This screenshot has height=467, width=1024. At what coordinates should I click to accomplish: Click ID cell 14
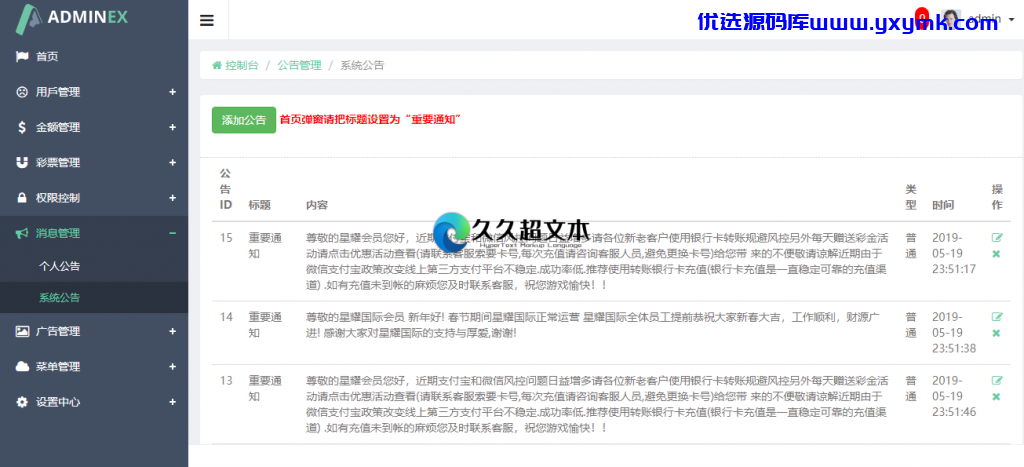pyautogui.click(x=226, y=317)
